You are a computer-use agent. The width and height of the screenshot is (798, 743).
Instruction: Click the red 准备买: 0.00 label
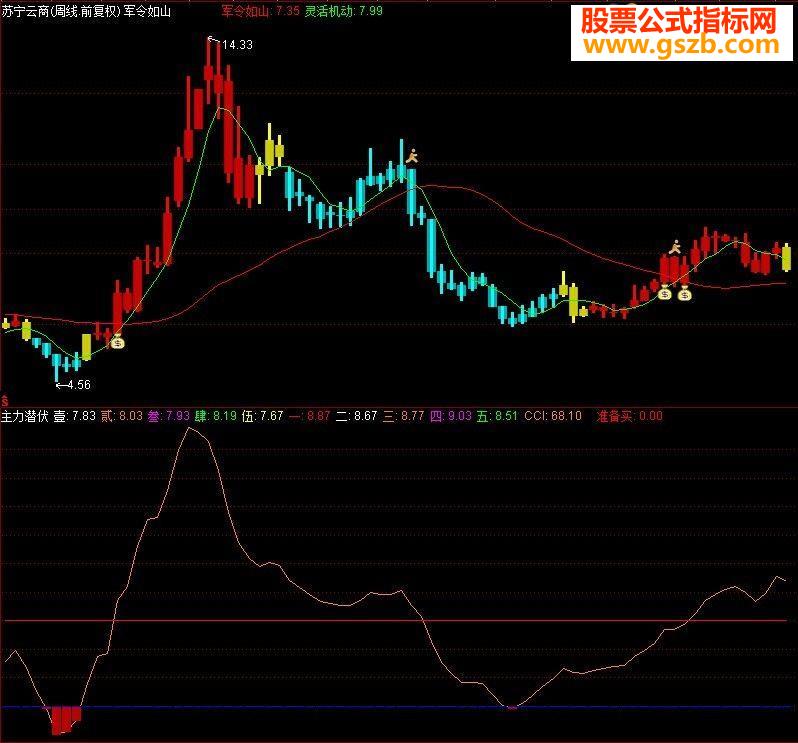[x=630, y=416]
